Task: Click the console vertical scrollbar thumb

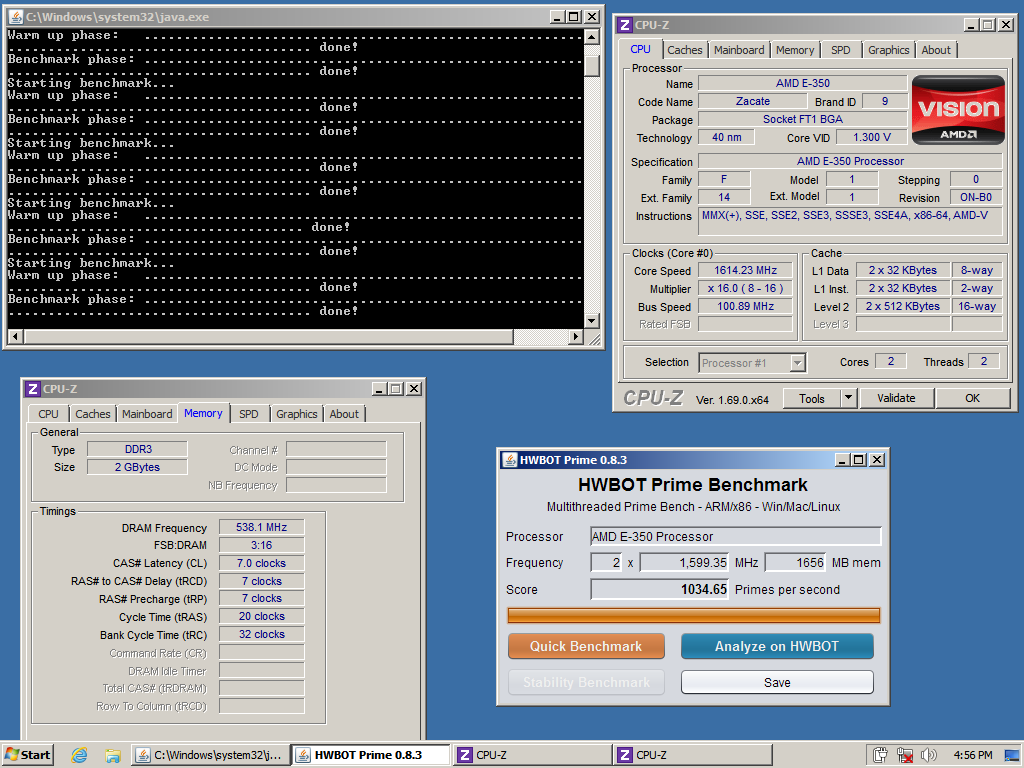Action: [591, 66]
